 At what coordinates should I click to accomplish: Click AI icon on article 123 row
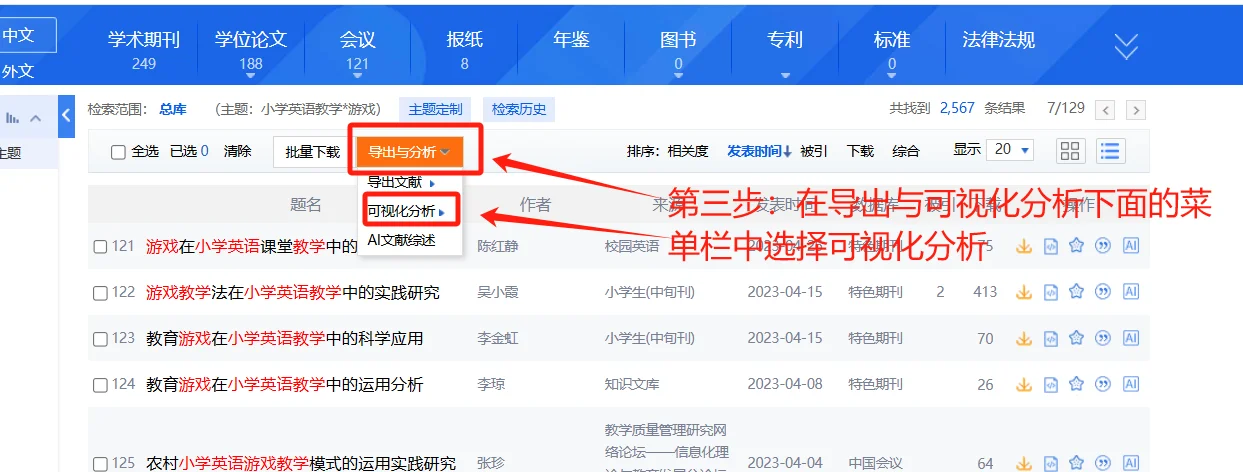click(x=1131, y=338)
